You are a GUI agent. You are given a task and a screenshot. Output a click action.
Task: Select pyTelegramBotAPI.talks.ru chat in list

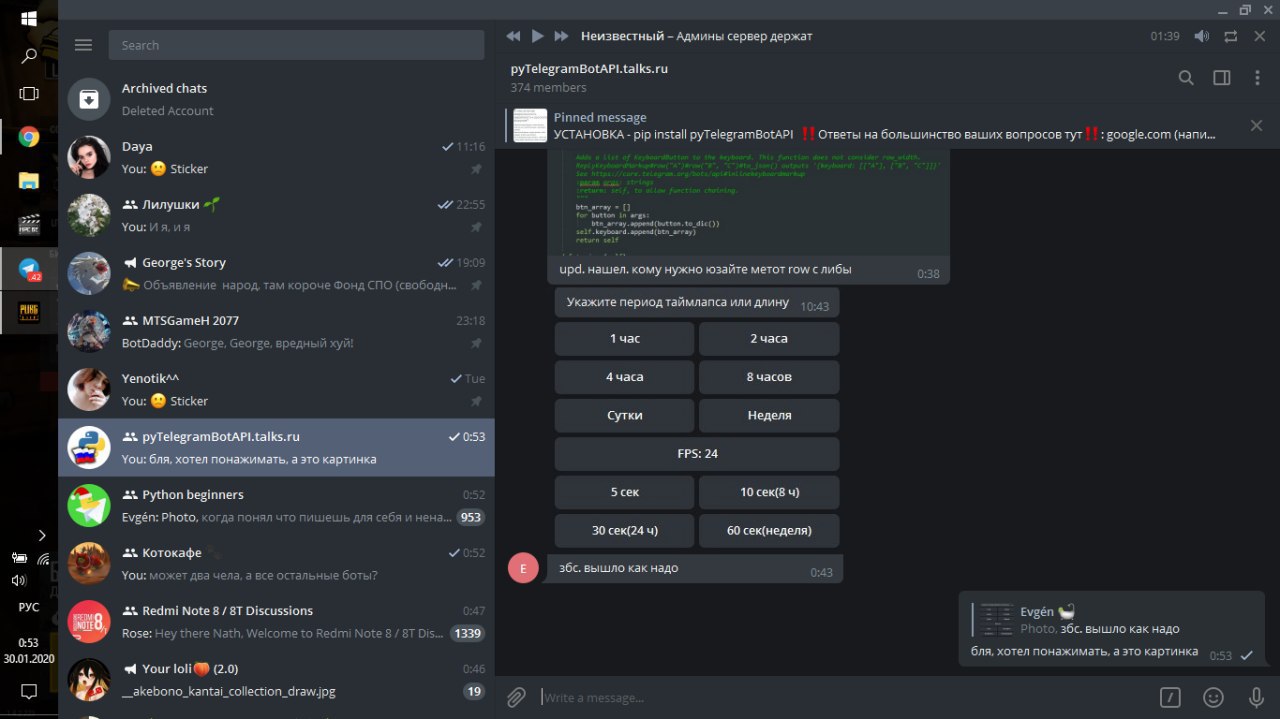pyautogui.click(x=276, y=447)
